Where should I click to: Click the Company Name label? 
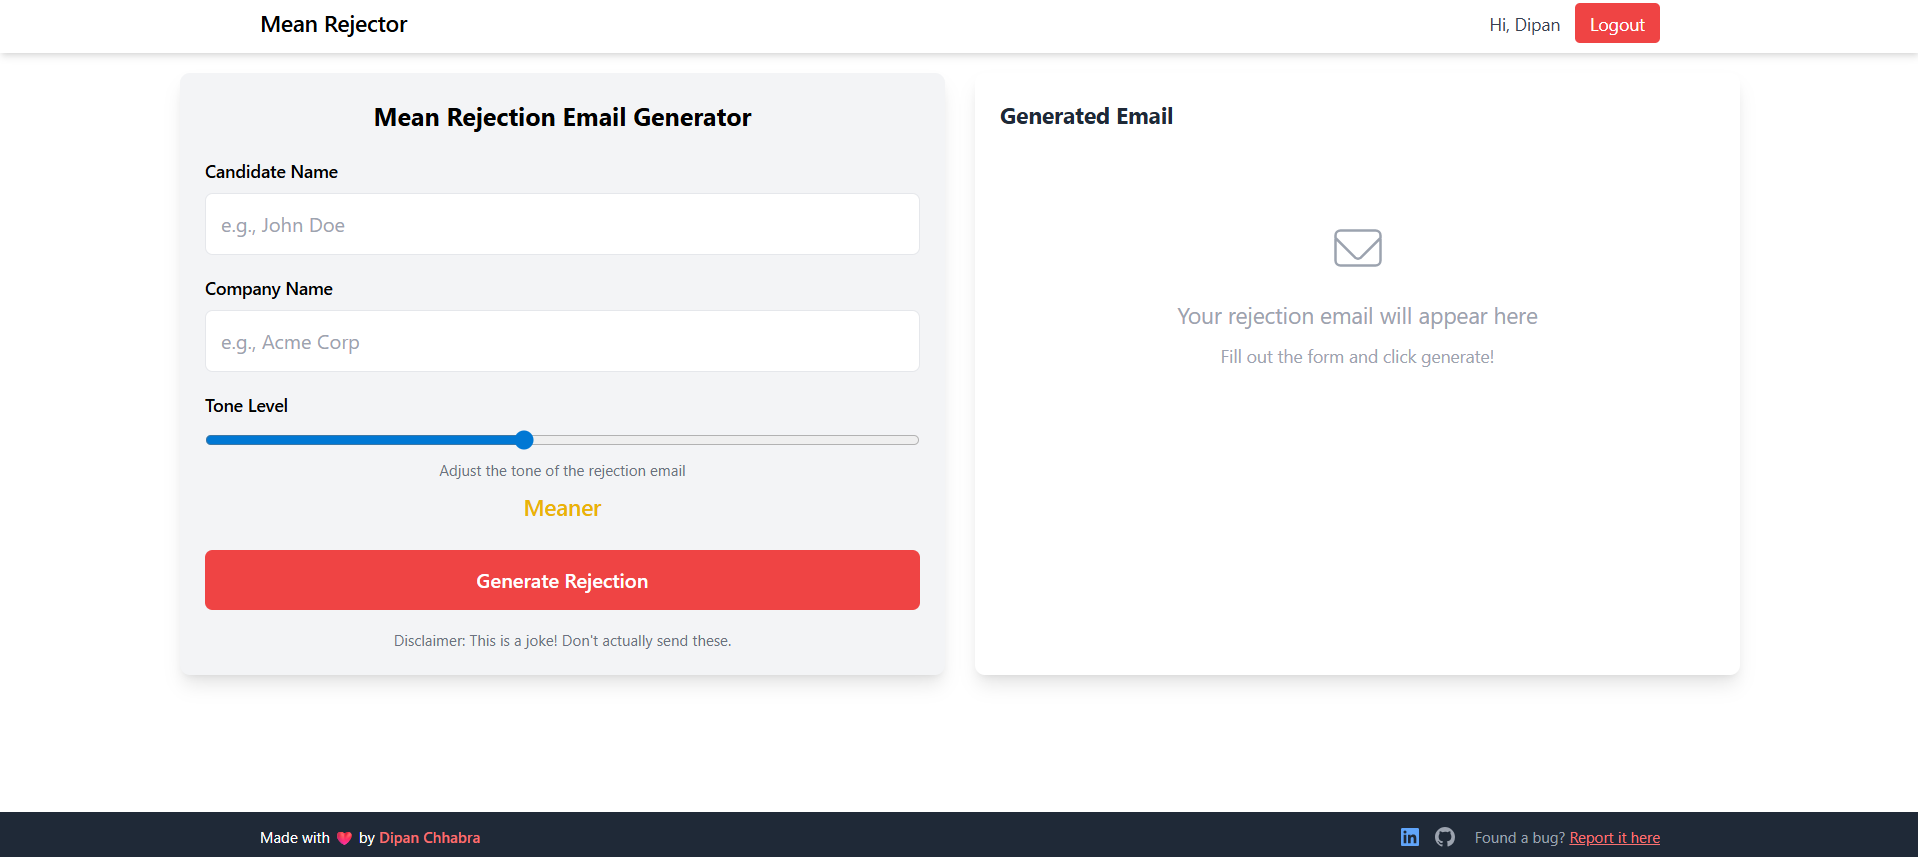269,289
